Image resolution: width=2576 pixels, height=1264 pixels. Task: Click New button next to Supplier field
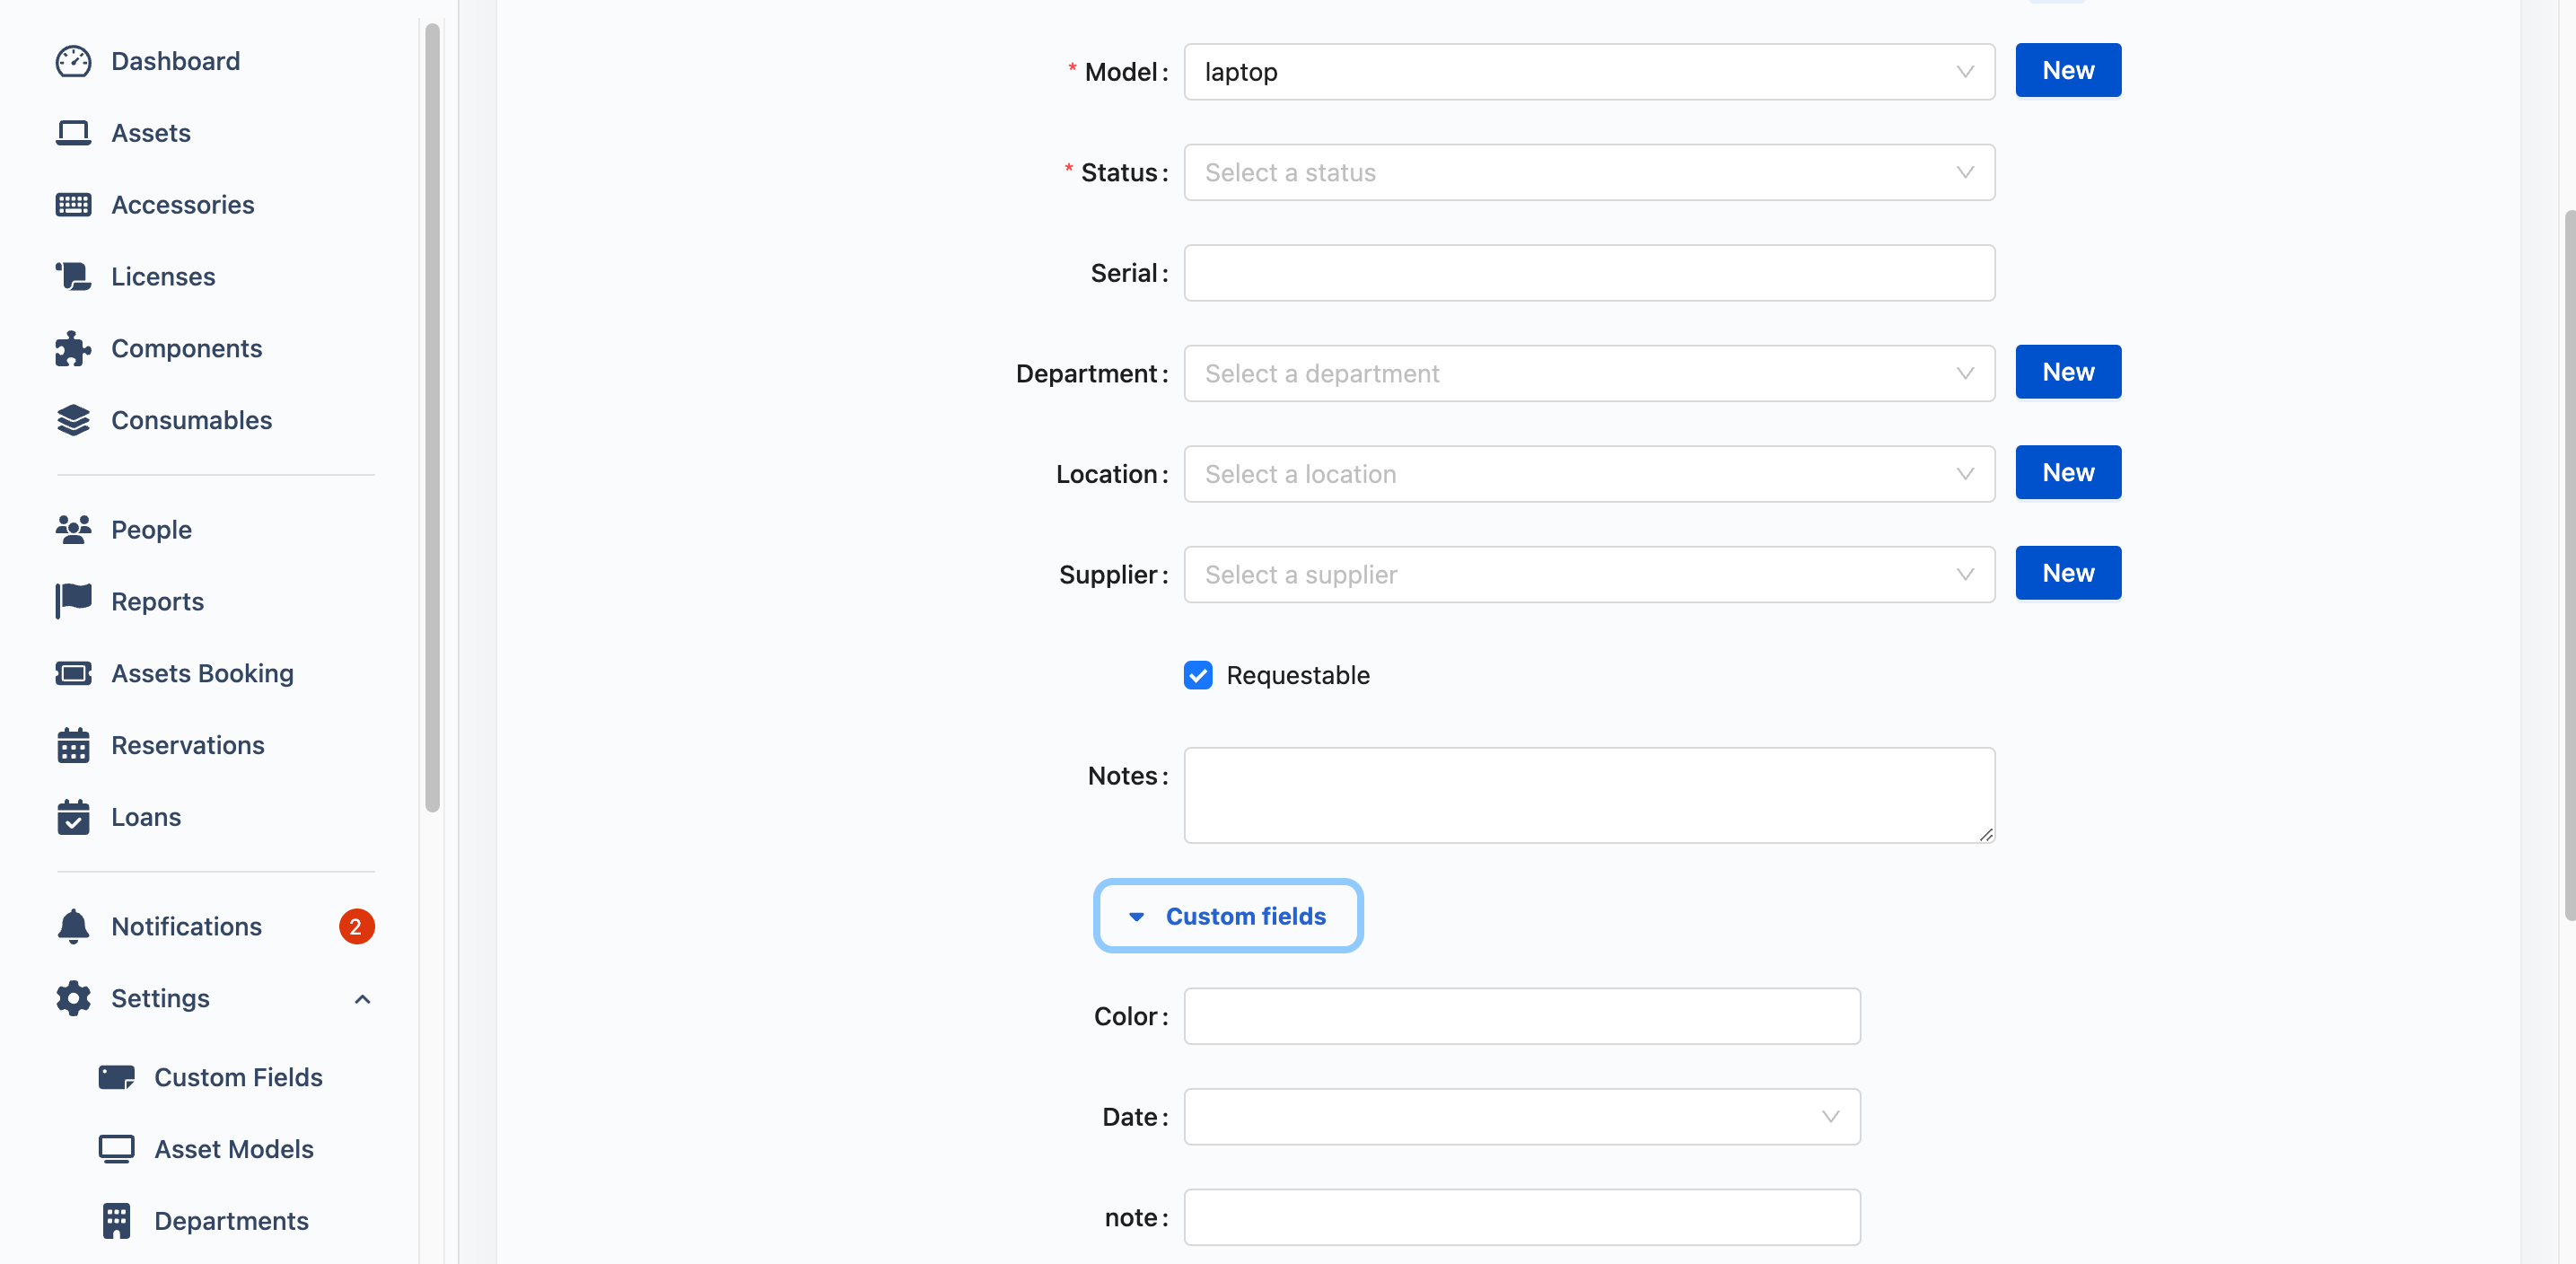[x=2068, y=572]
